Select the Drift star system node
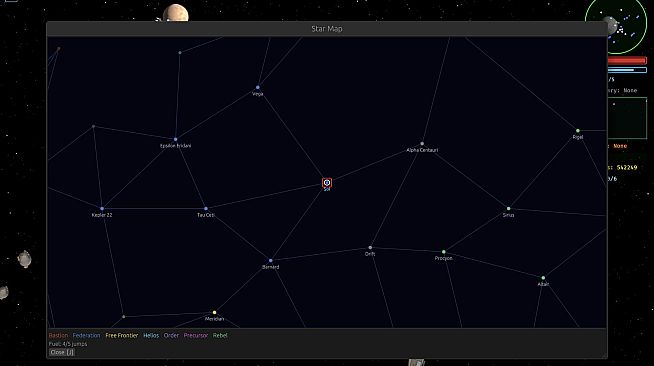This screenshot has width=654, height=366. 370,248
